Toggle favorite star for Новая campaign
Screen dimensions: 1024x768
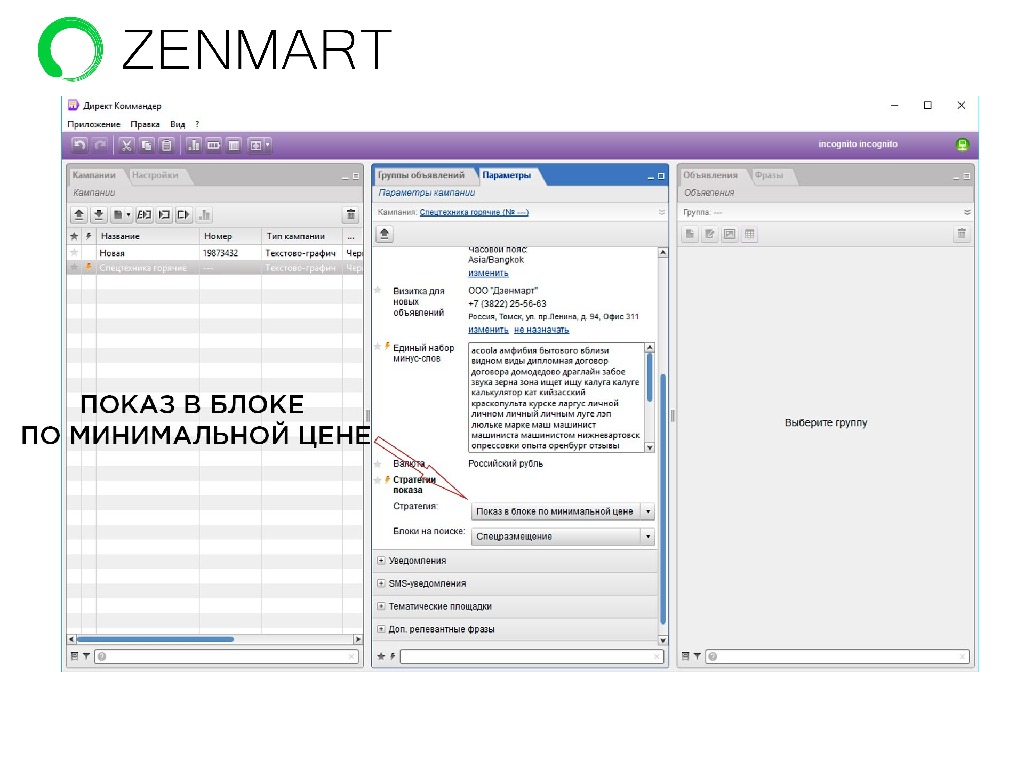coord(74,253)
